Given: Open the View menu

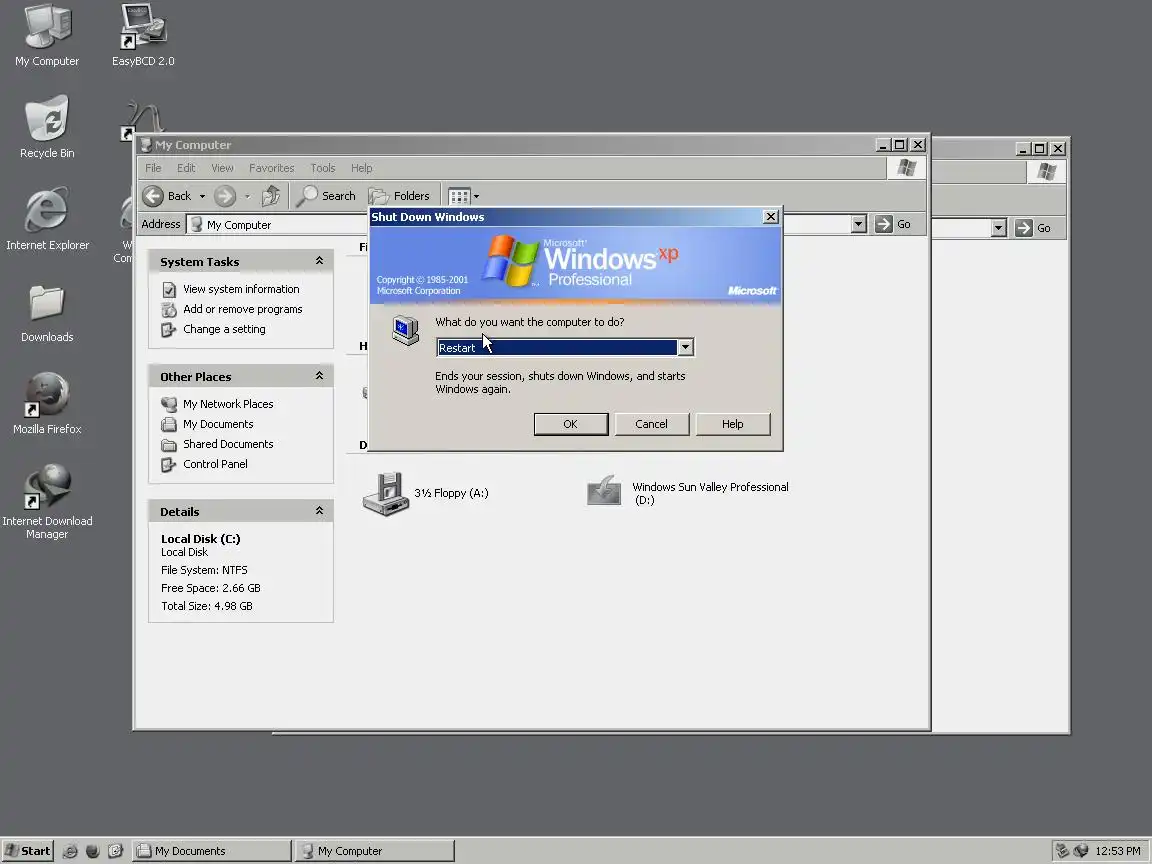Looking at the screenshot, I should tap(222, 168).
